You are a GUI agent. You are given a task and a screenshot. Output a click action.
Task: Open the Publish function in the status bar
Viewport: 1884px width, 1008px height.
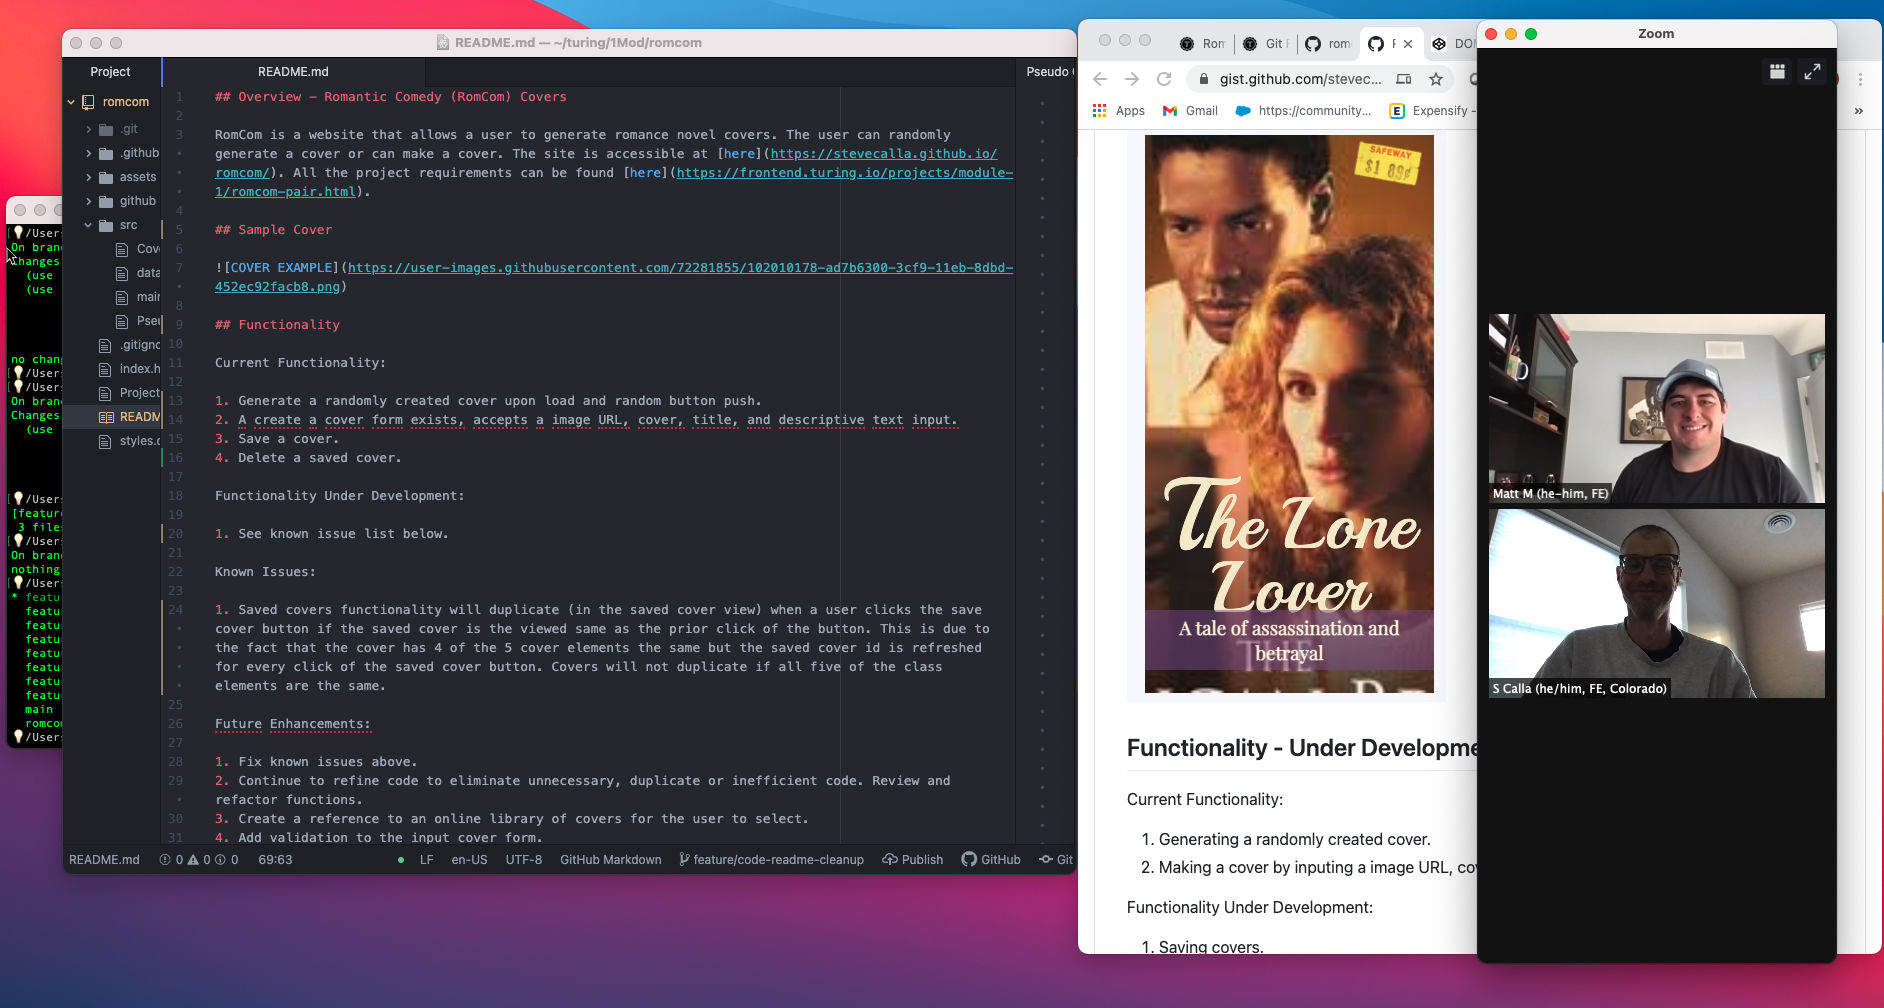pyautogui.click(x=912, y=859)
